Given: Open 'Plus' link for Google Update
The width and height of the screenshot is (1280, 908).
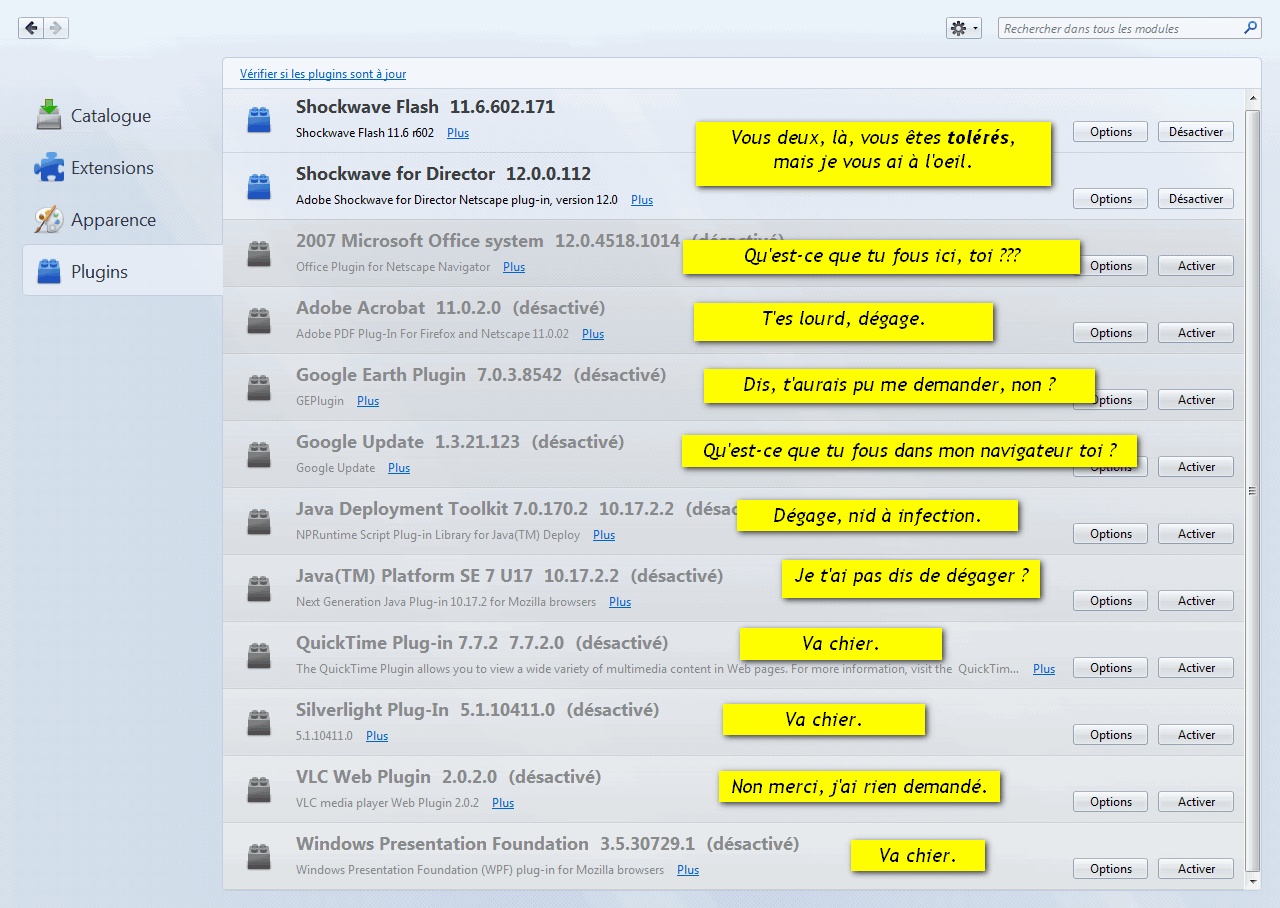Looking at the screenshot, I should (399, 468).
